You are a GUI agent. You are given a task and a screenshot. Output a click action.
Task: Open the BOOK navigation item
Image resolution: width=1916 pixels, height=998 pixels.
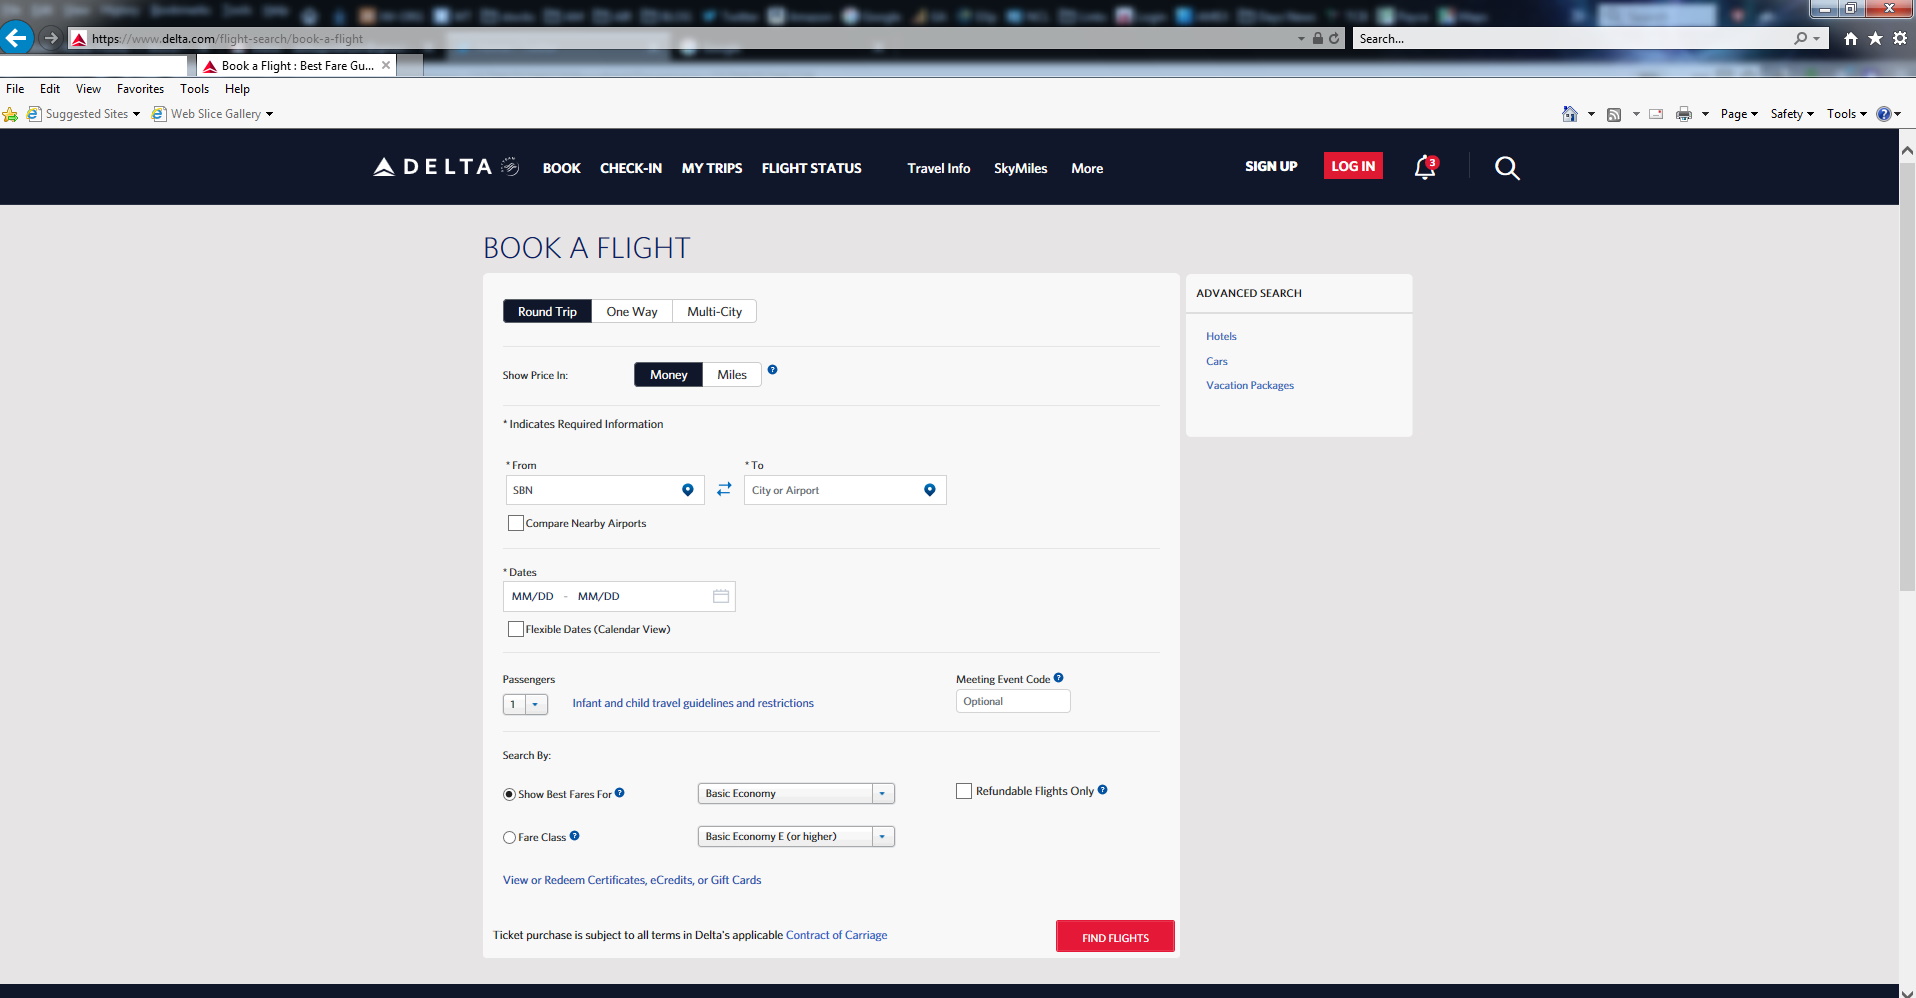click(561, 168)
